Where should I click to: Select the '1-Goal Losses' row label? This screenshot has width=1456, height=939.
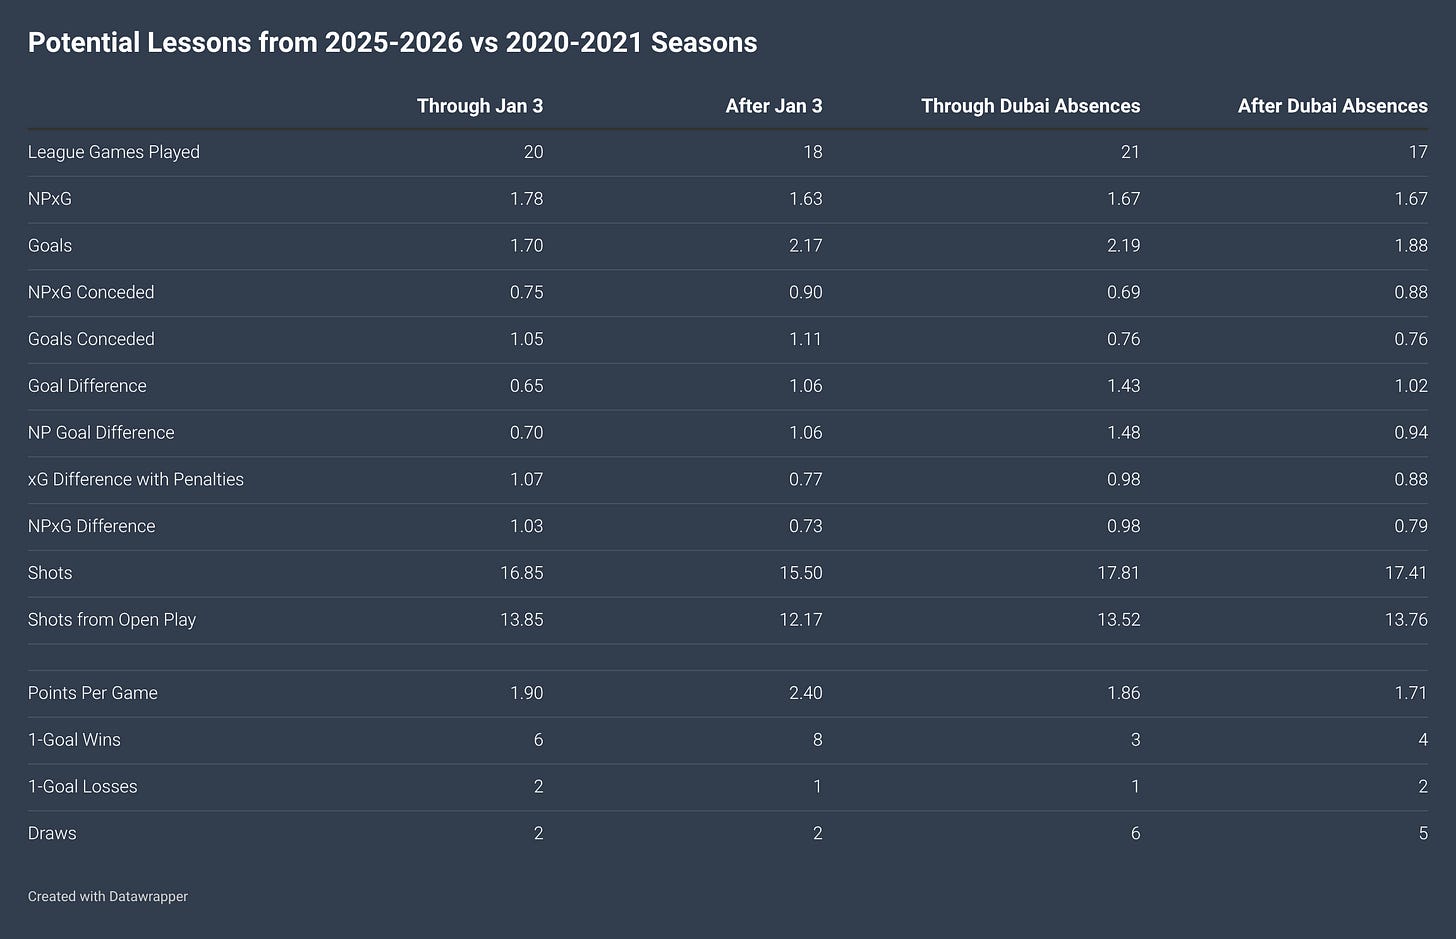(x=83, y=787)
